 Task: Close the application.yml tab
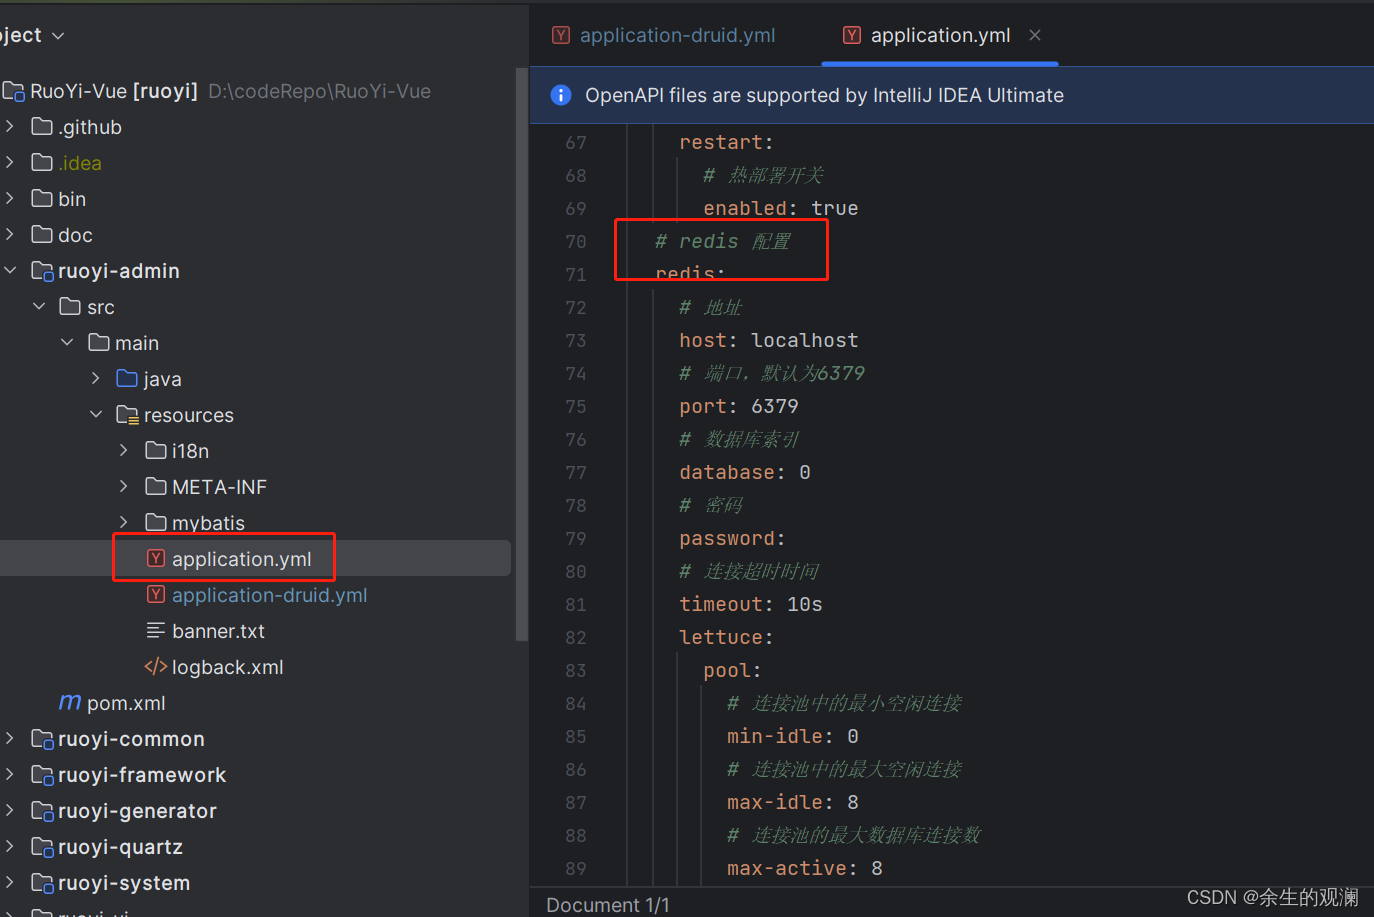(1035, 35)
